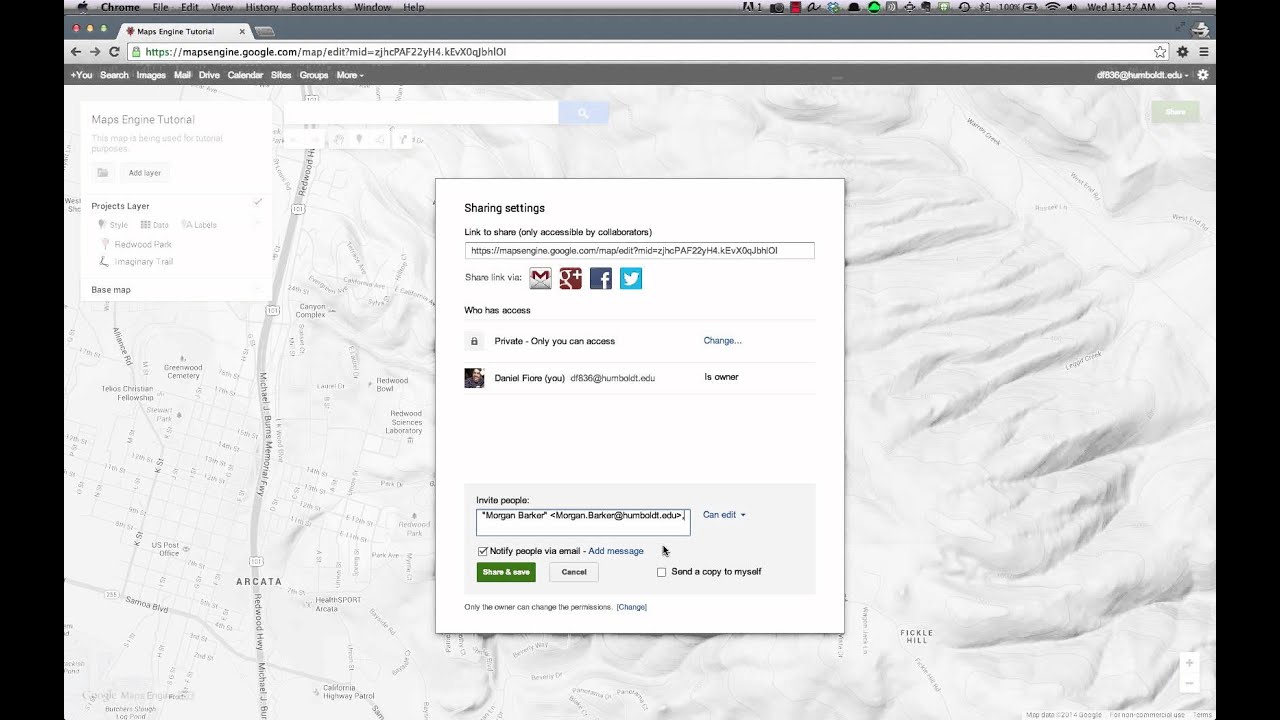The height and width of the screenshot is (720, 1280).
Task: Select the Redwood Park feature
Action: (143, 244)
